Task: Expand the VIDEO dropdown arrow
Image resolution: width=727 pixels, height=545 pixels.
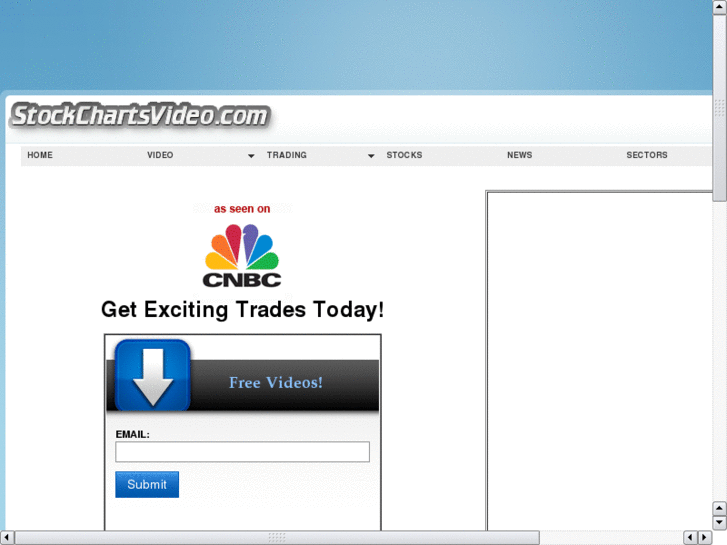Action: (x=251, y=156)
